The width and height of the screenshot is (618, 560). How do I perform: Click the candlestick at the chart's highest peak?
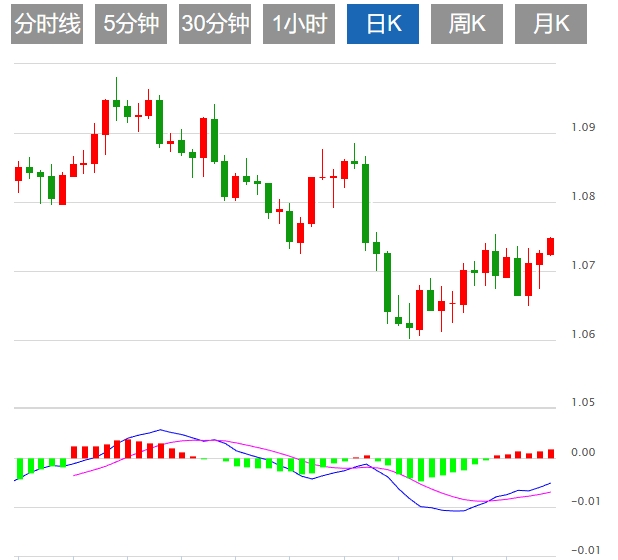click(116, 102)
